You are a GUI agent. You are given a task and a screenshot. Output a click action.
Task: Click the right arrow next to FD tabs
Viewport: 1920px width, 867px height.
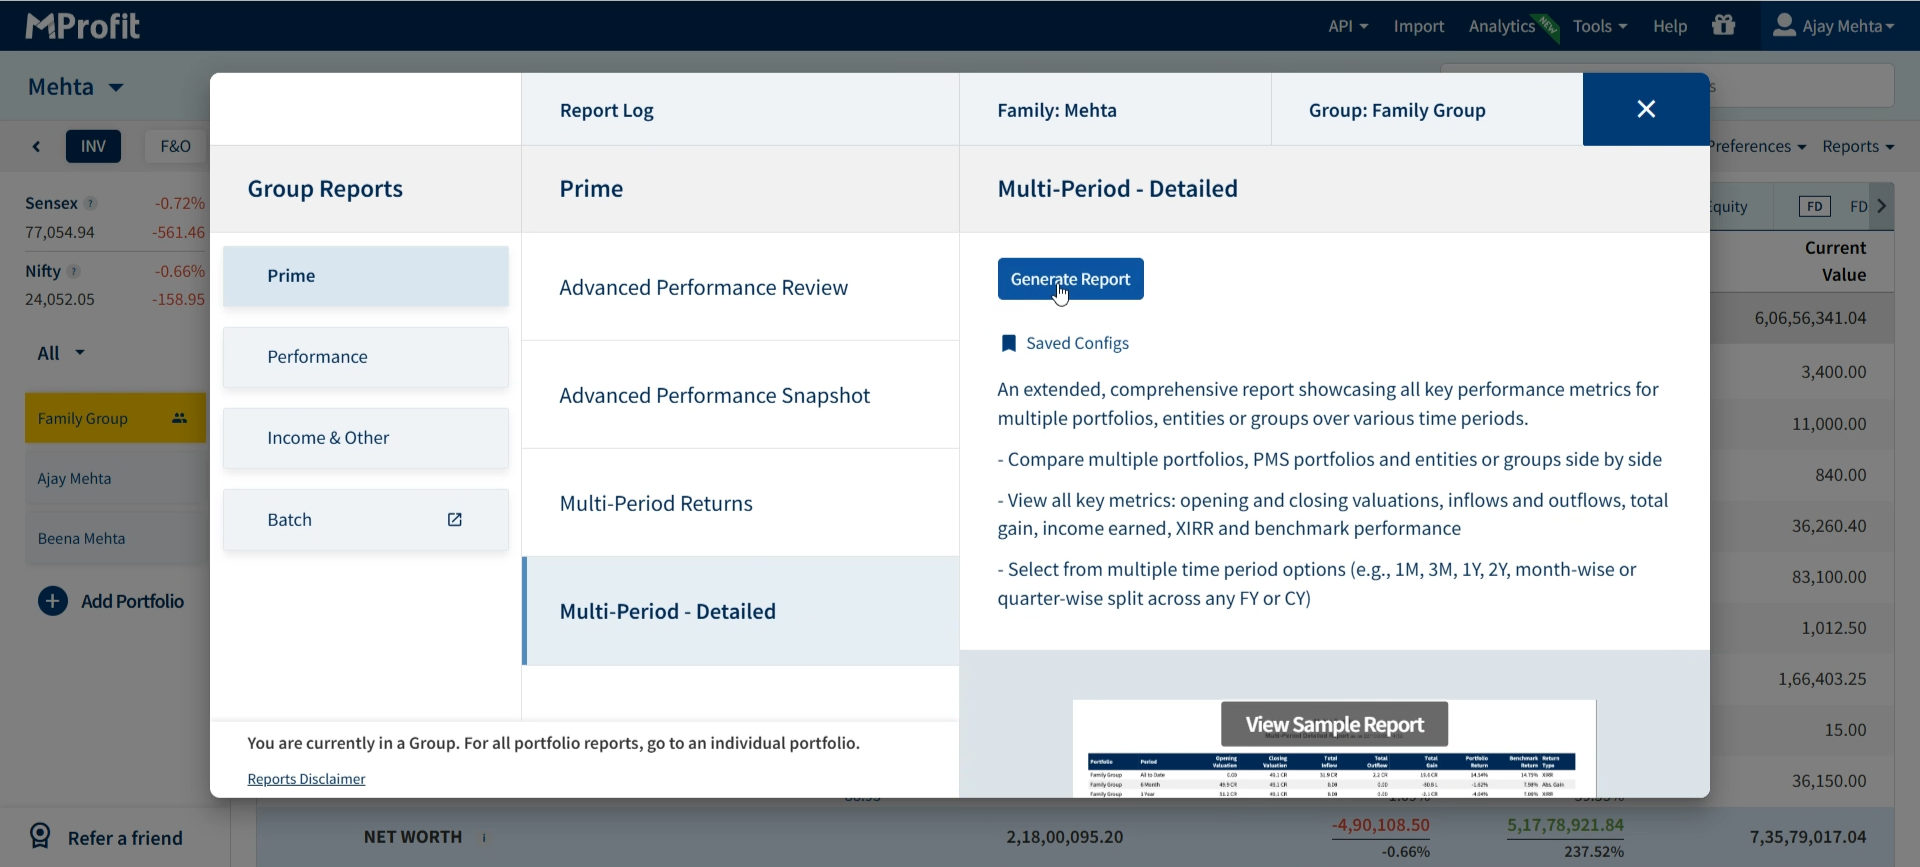pos(1882,206)
